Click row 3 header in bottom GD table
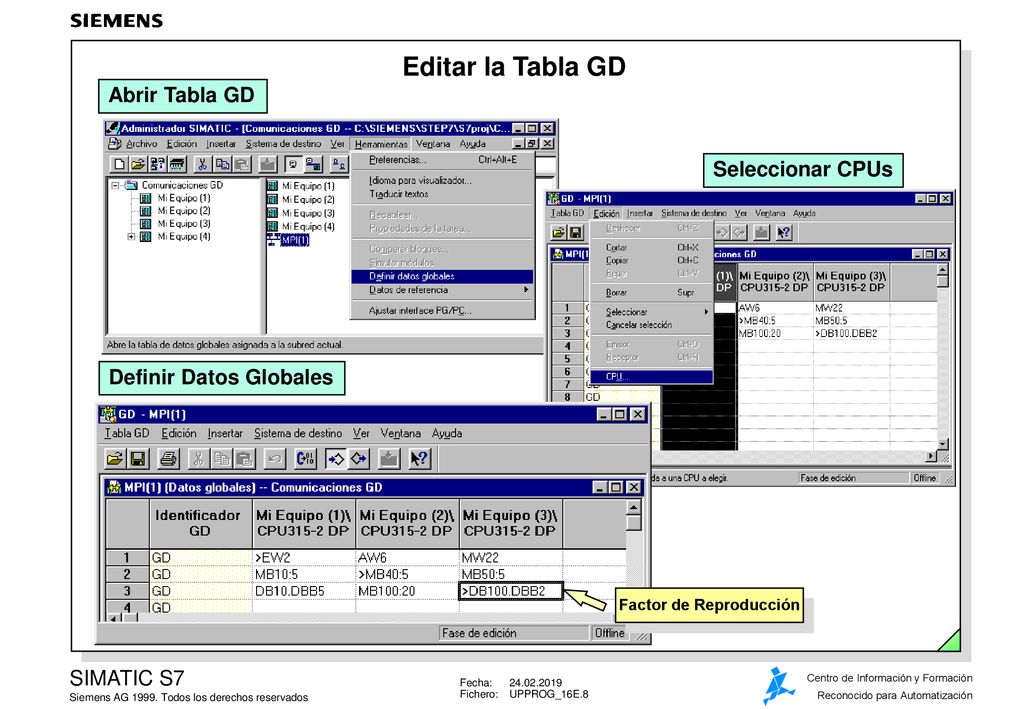 pos(127,591)
